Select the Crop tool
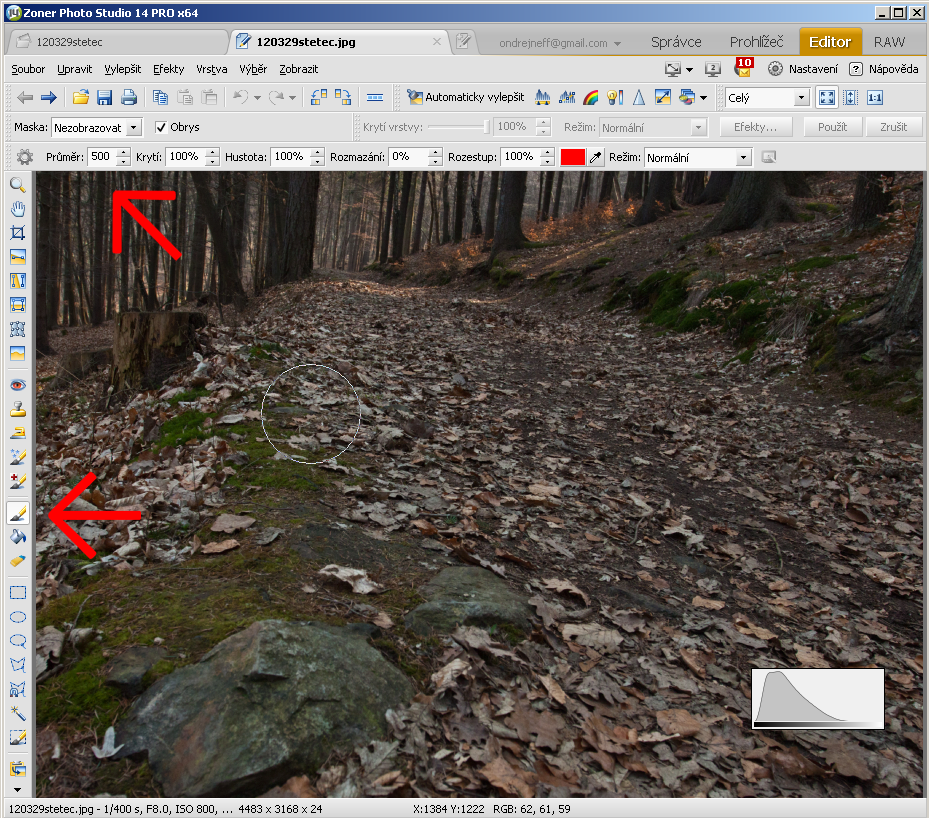929x818 pixels. pyautogui.click(x=17, y=232)
